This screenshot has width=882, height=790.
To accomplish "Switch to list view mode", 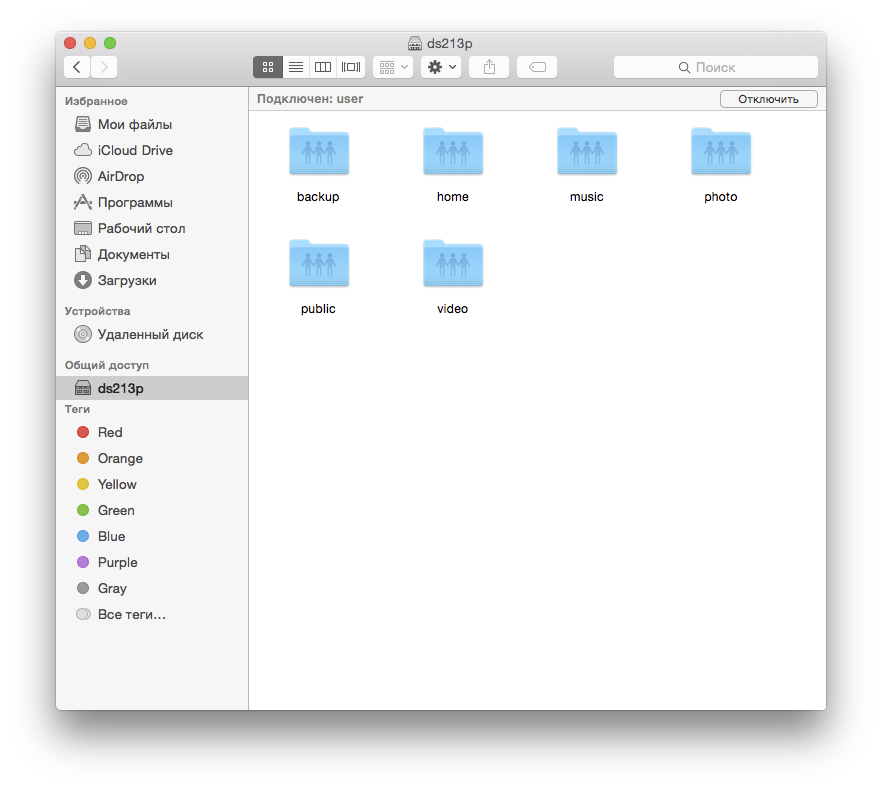I will tap(296, 67).
